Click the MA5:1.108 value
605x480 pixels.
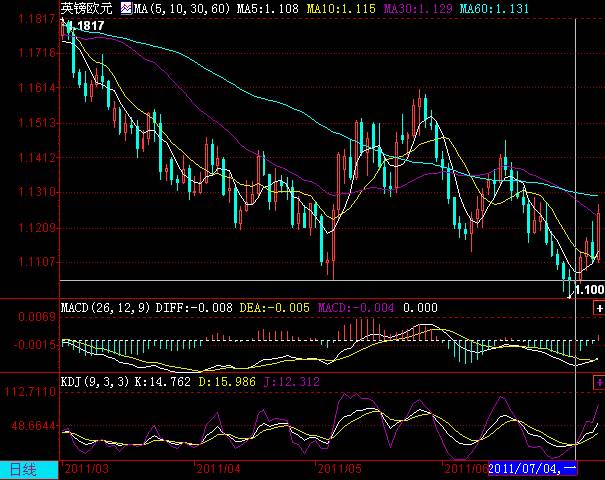(x=267, y=8)
